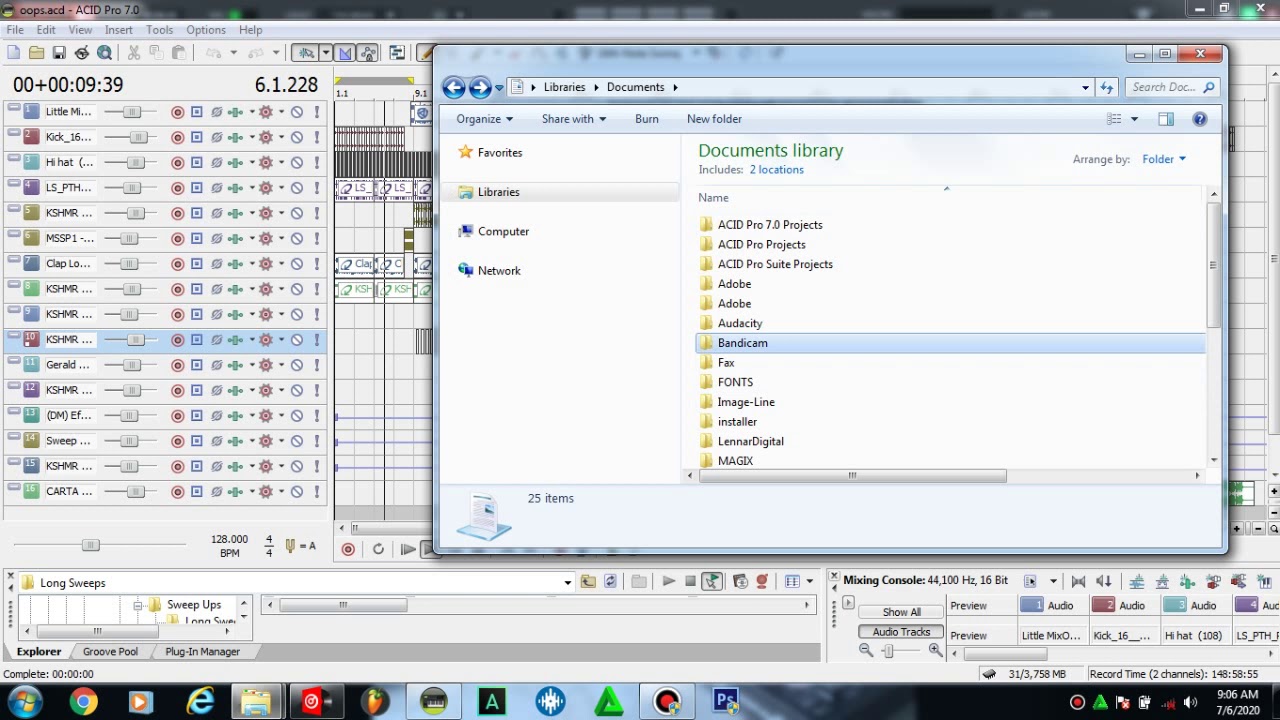Click device settings gear on Sweep track
The height and width of the screenshot is (720, 1280).
pyautogui.click(x=266, y=440)
